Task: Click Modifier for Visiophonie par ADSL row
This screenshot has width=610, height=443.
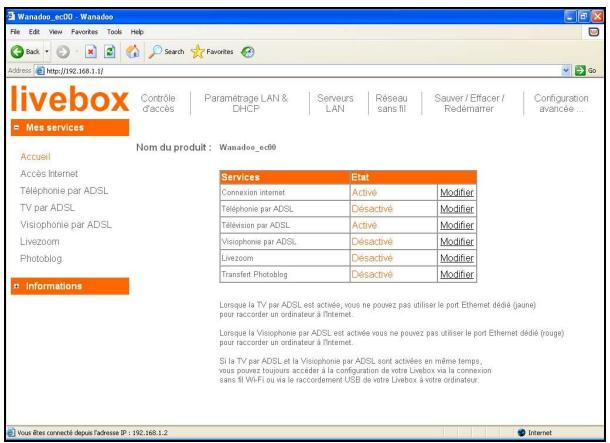Action: coord(457,242)
